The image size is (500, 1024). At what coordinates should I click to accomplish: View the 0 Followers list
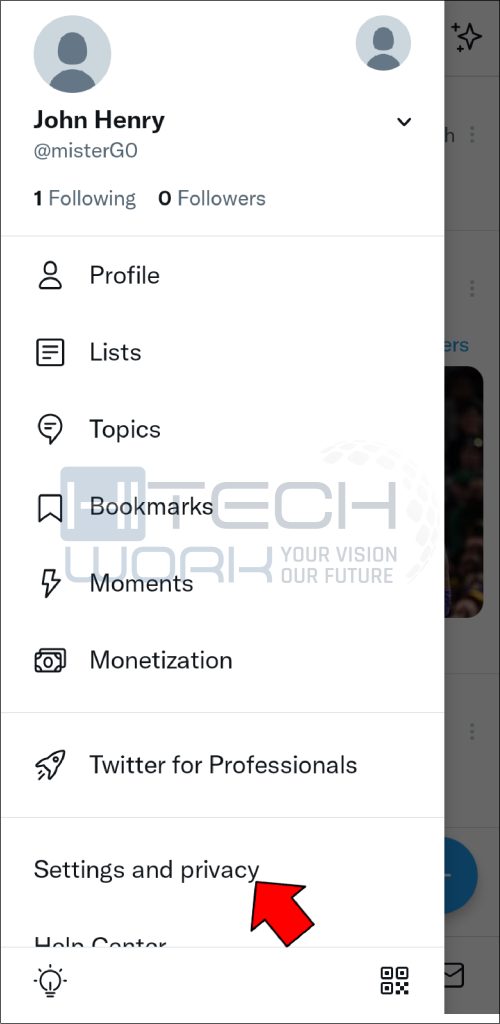(212, 199)
